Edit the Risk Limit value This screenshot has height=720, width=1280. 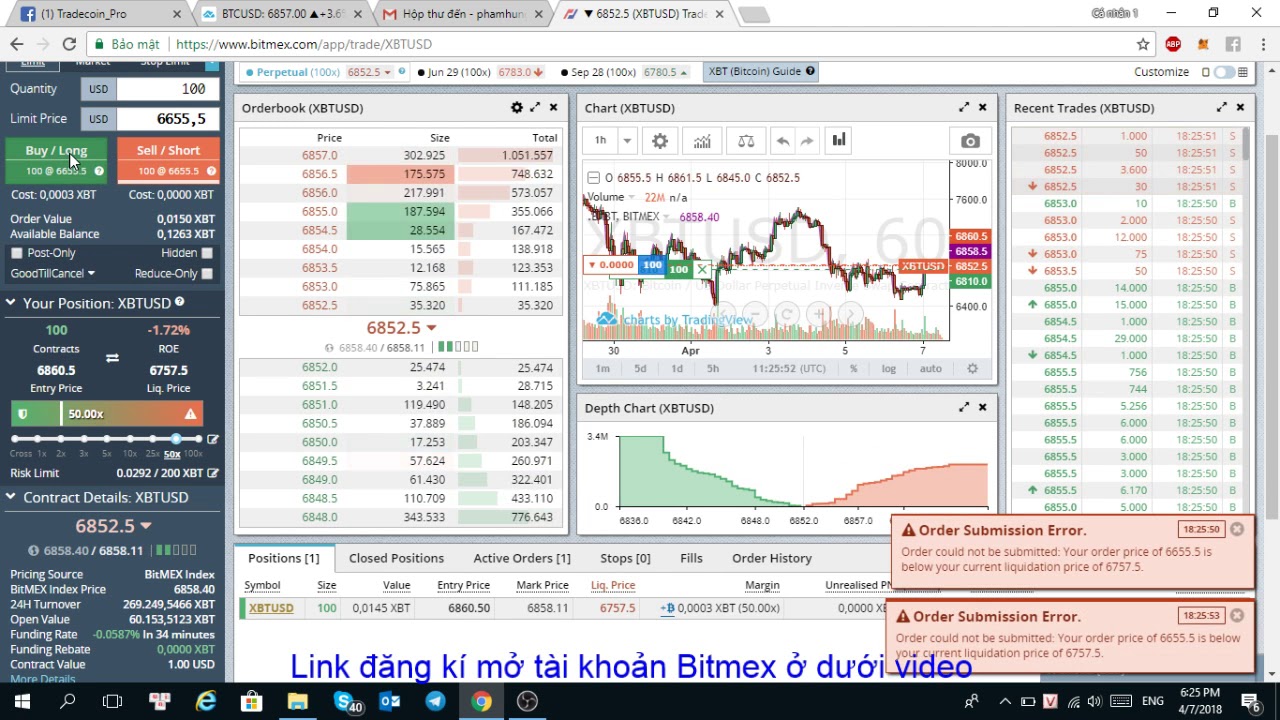(x=212, y=473)
